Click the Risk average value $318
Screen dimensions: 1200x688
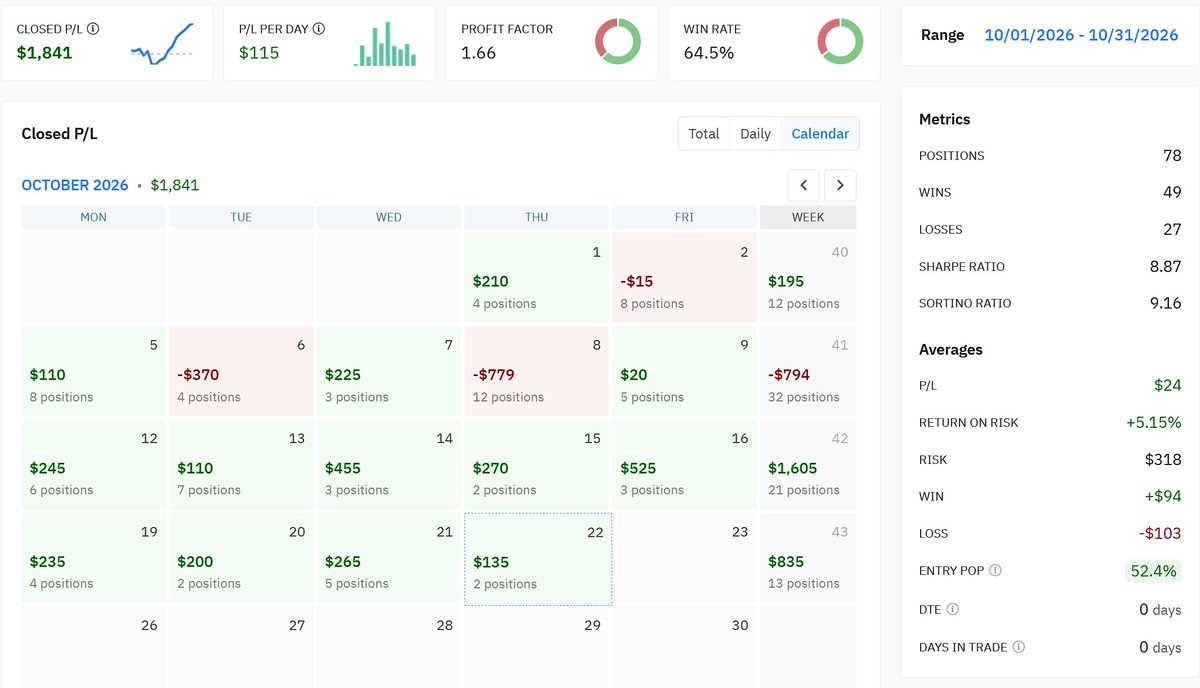[x=1163, y=459]
